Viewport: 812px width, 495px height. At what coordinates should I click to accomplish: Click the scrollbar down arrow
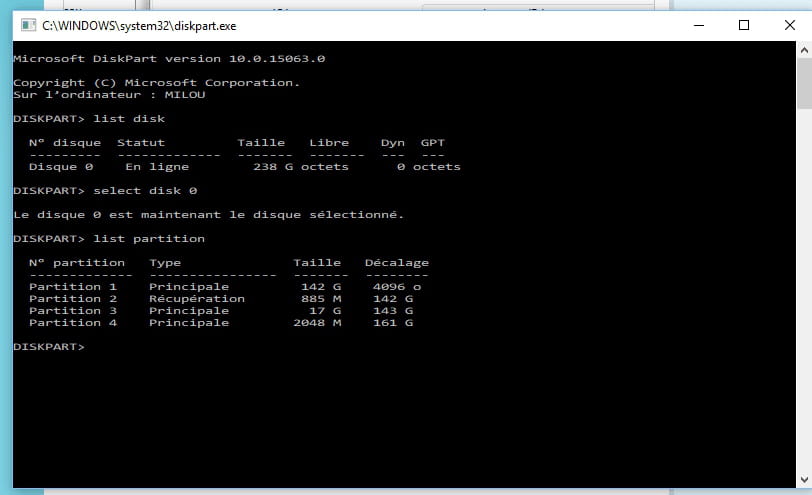804,479
